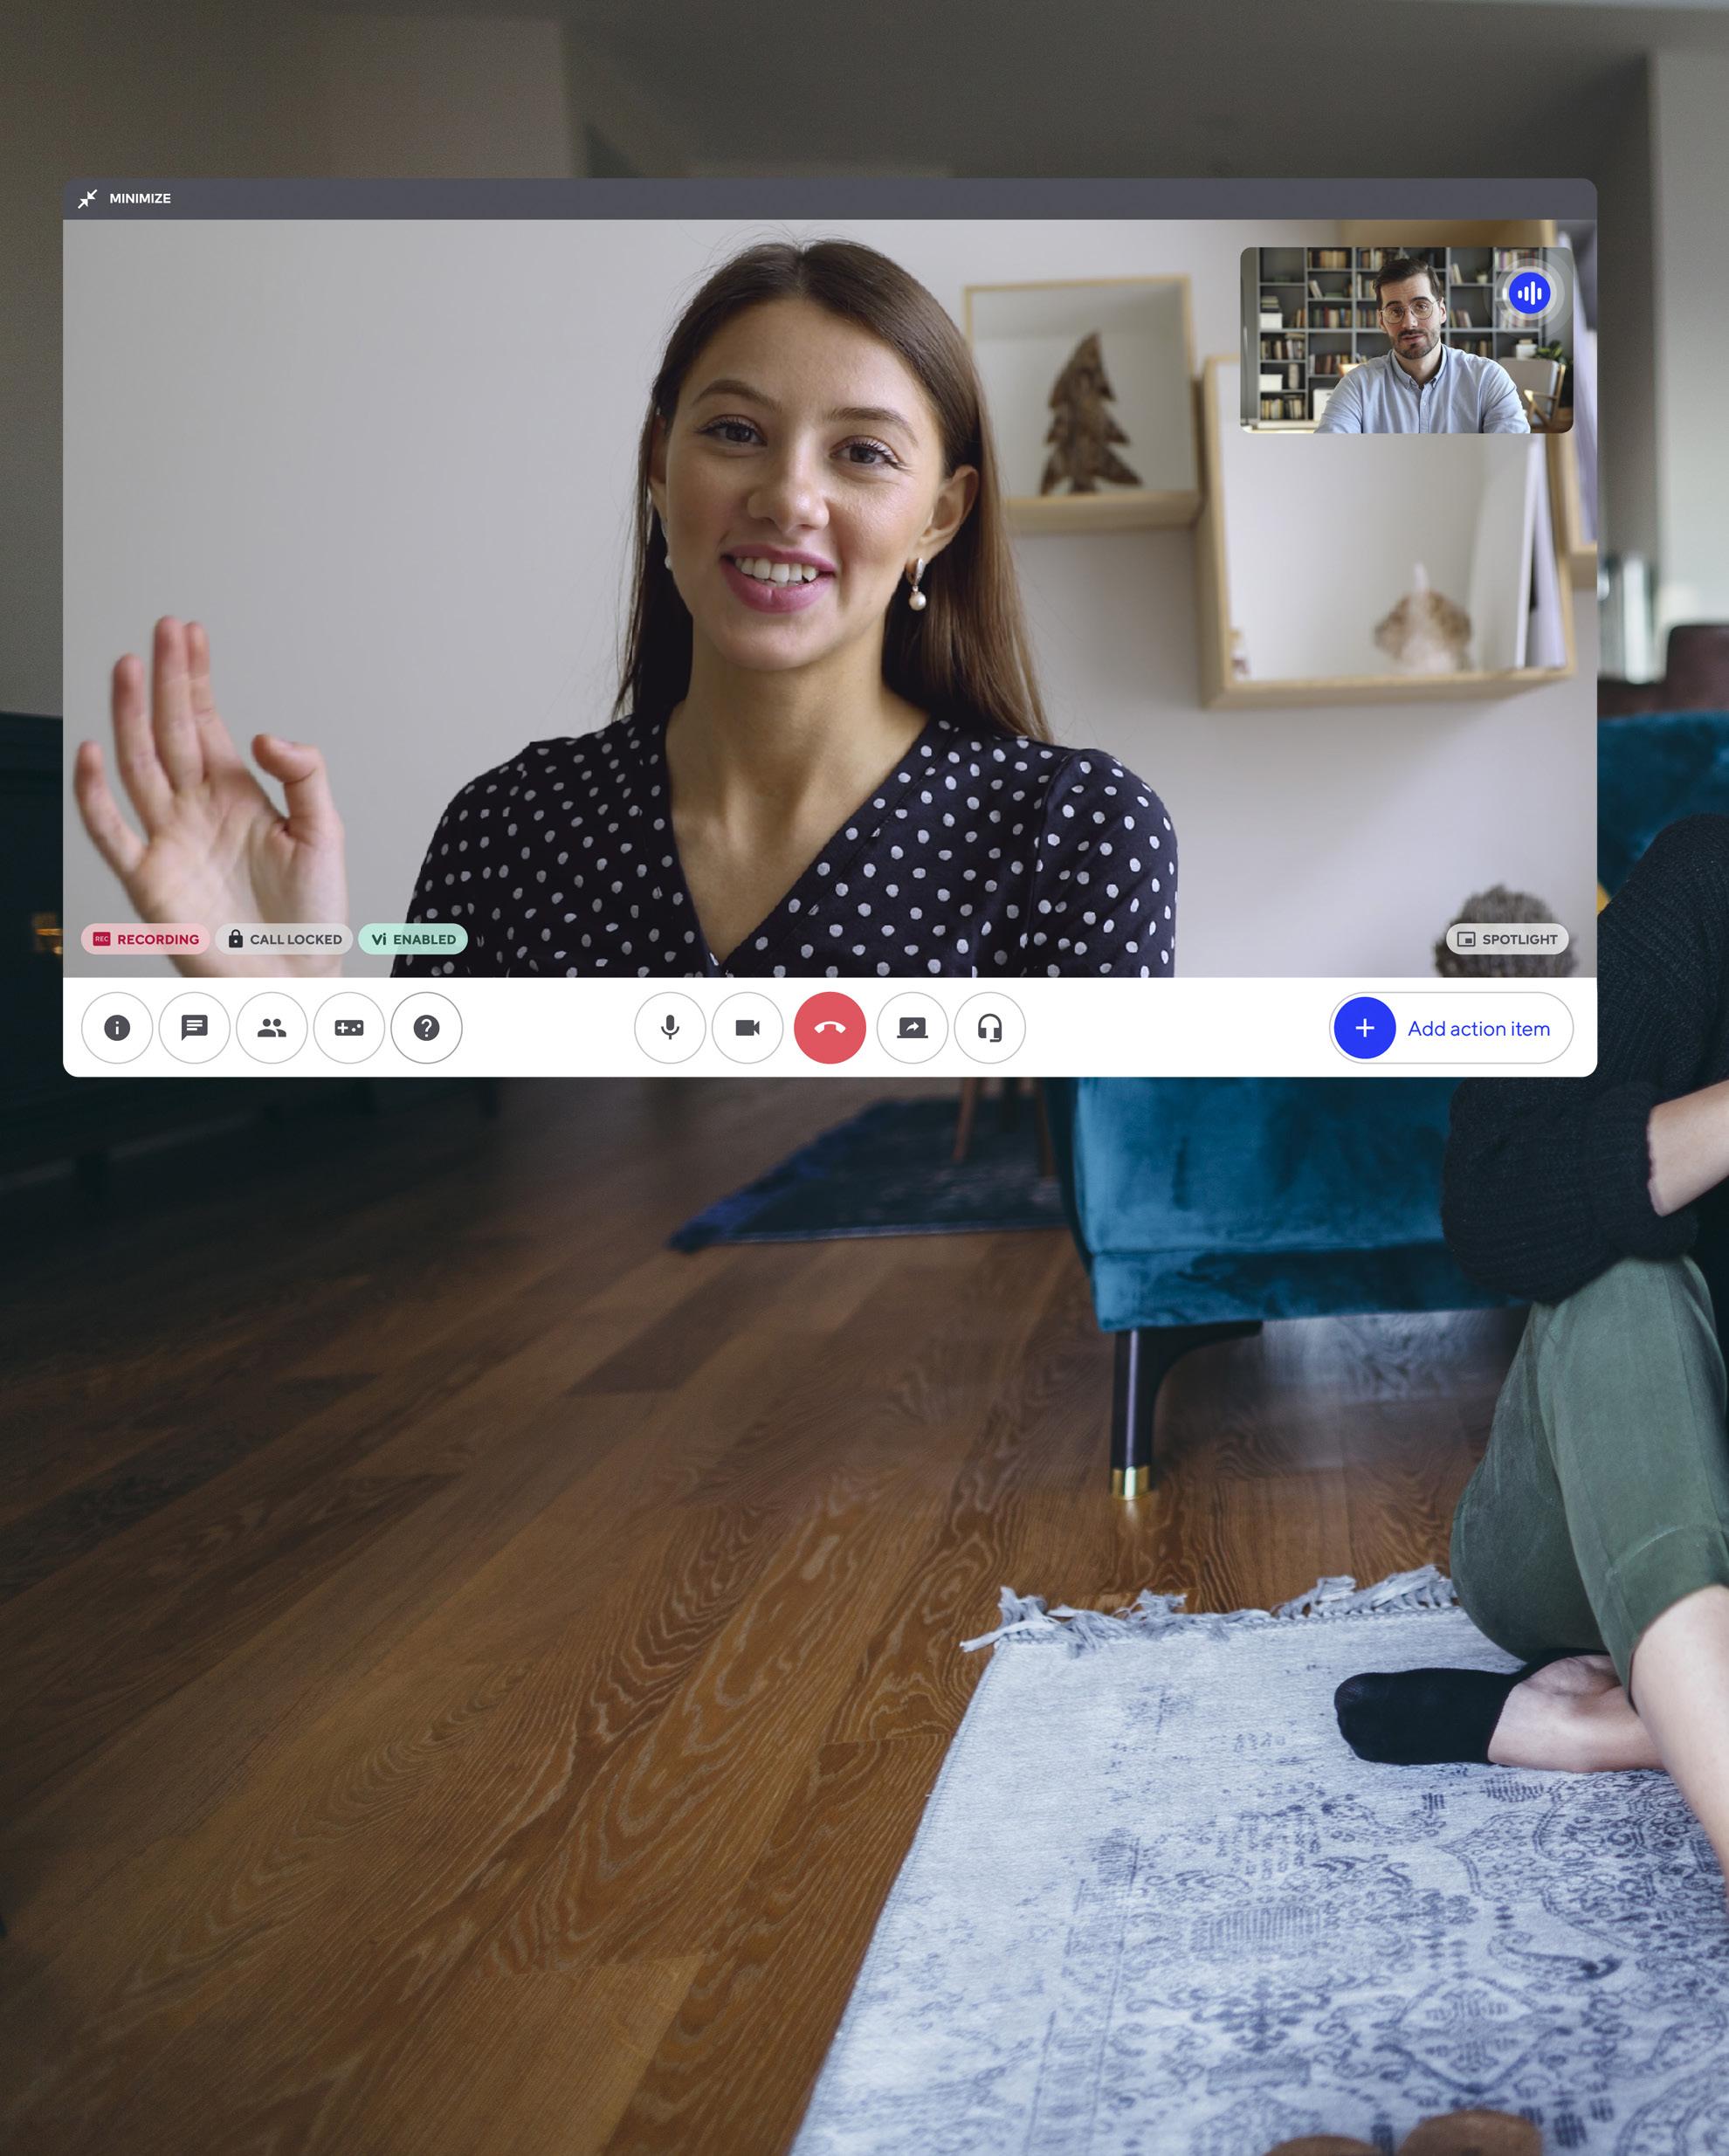Viewport: 1729px width, 2156px height.
Task: Open the call info button
Action: pos(117,1028)
